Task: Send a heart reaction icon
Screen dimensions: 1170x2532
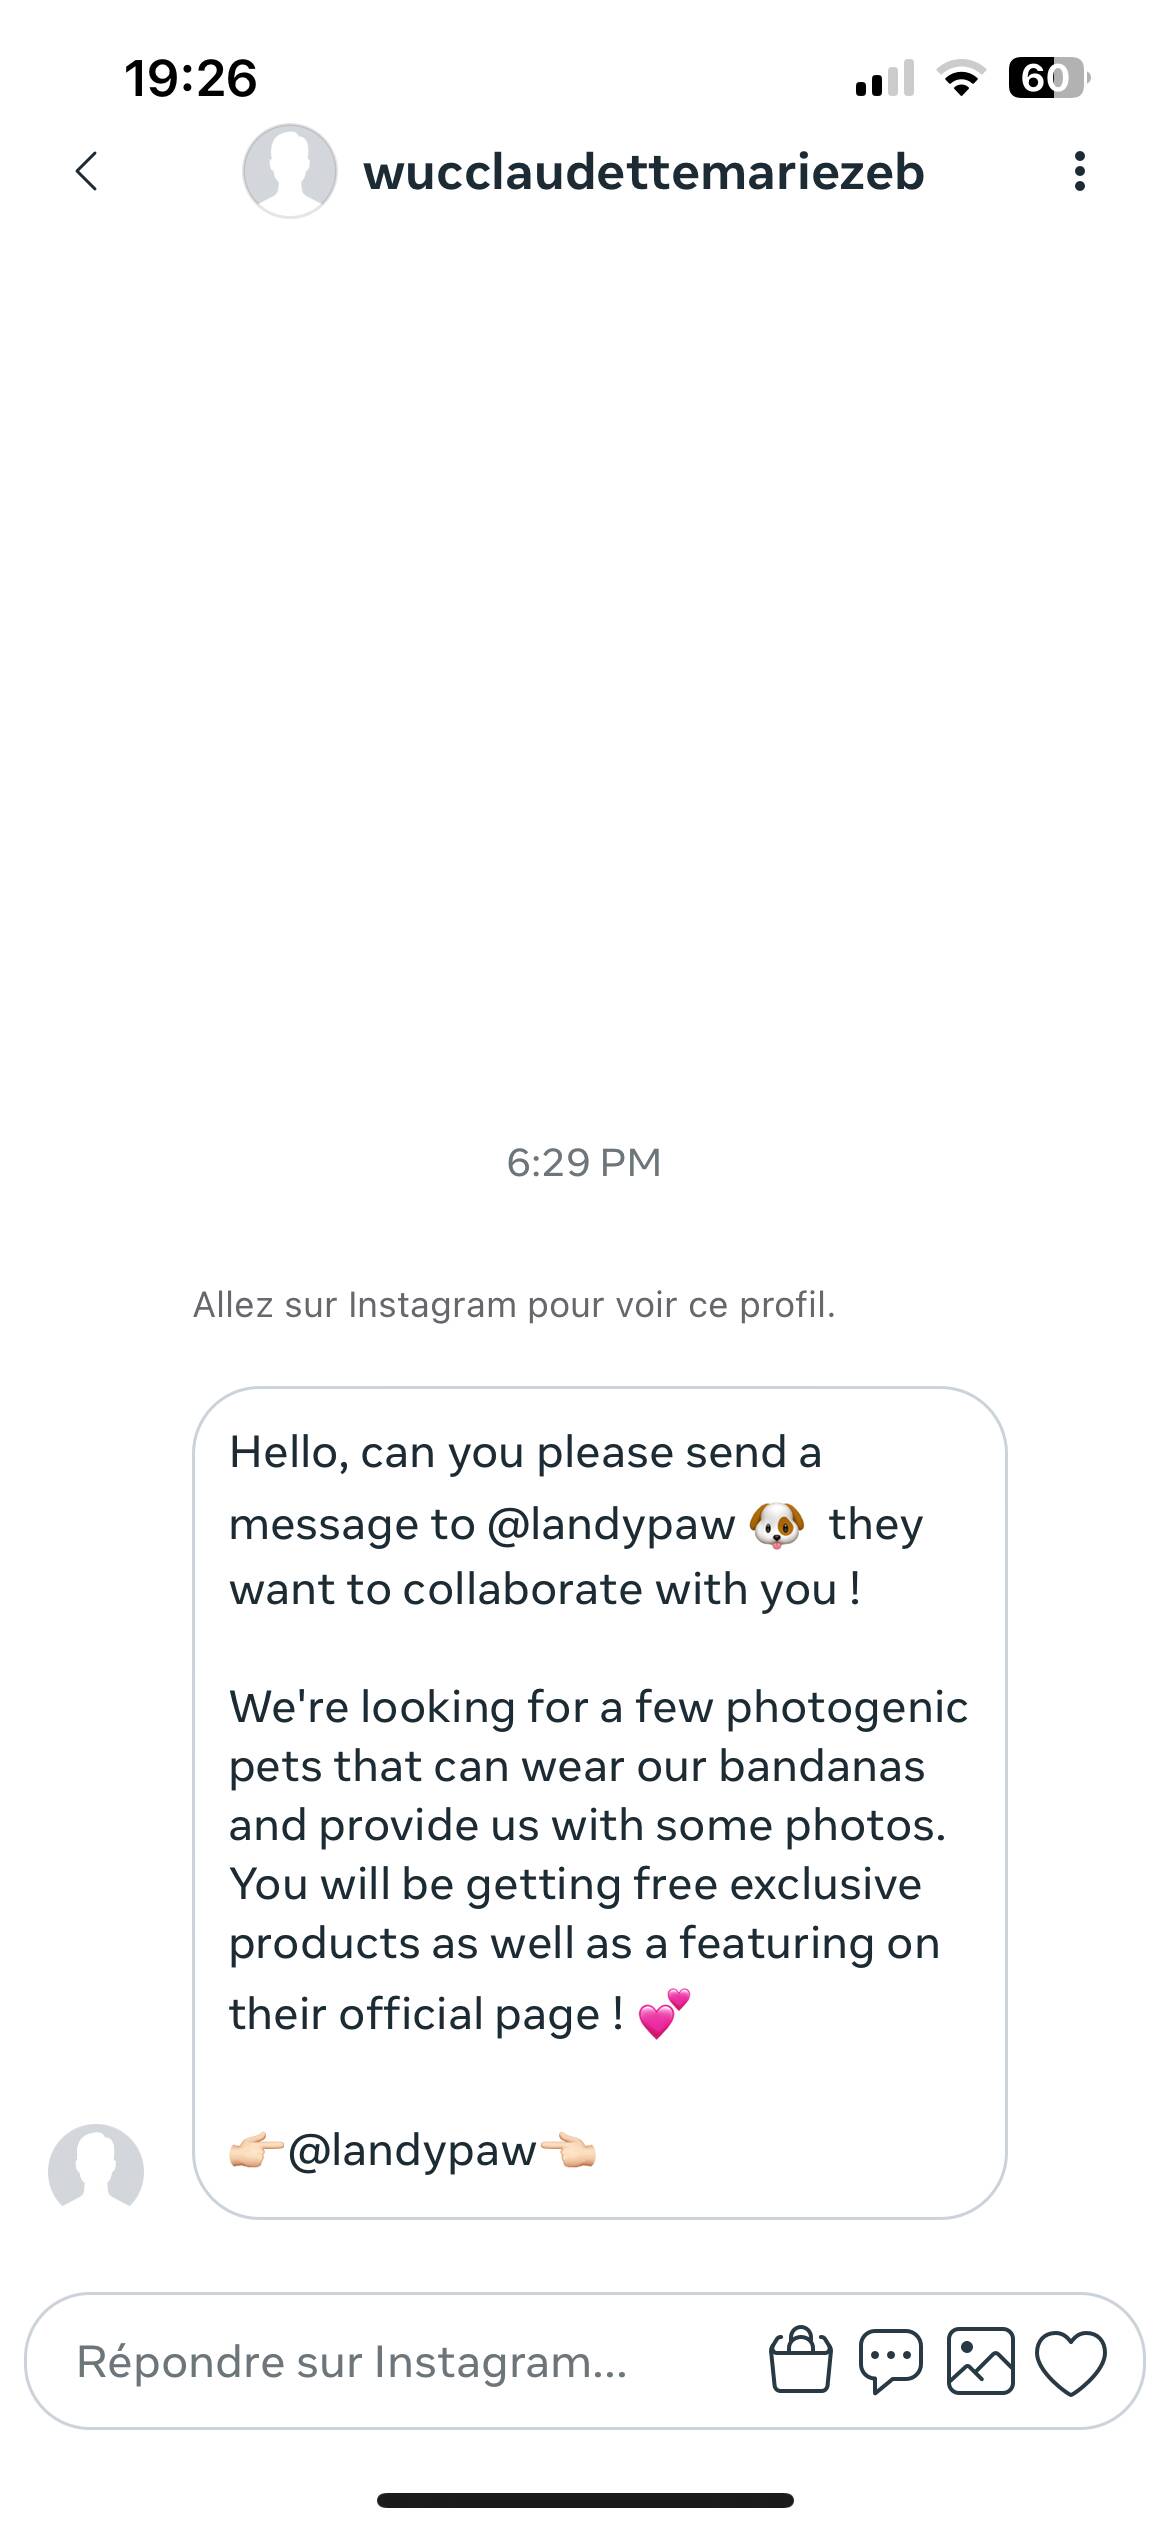Action: [x=1070, y=2363]
